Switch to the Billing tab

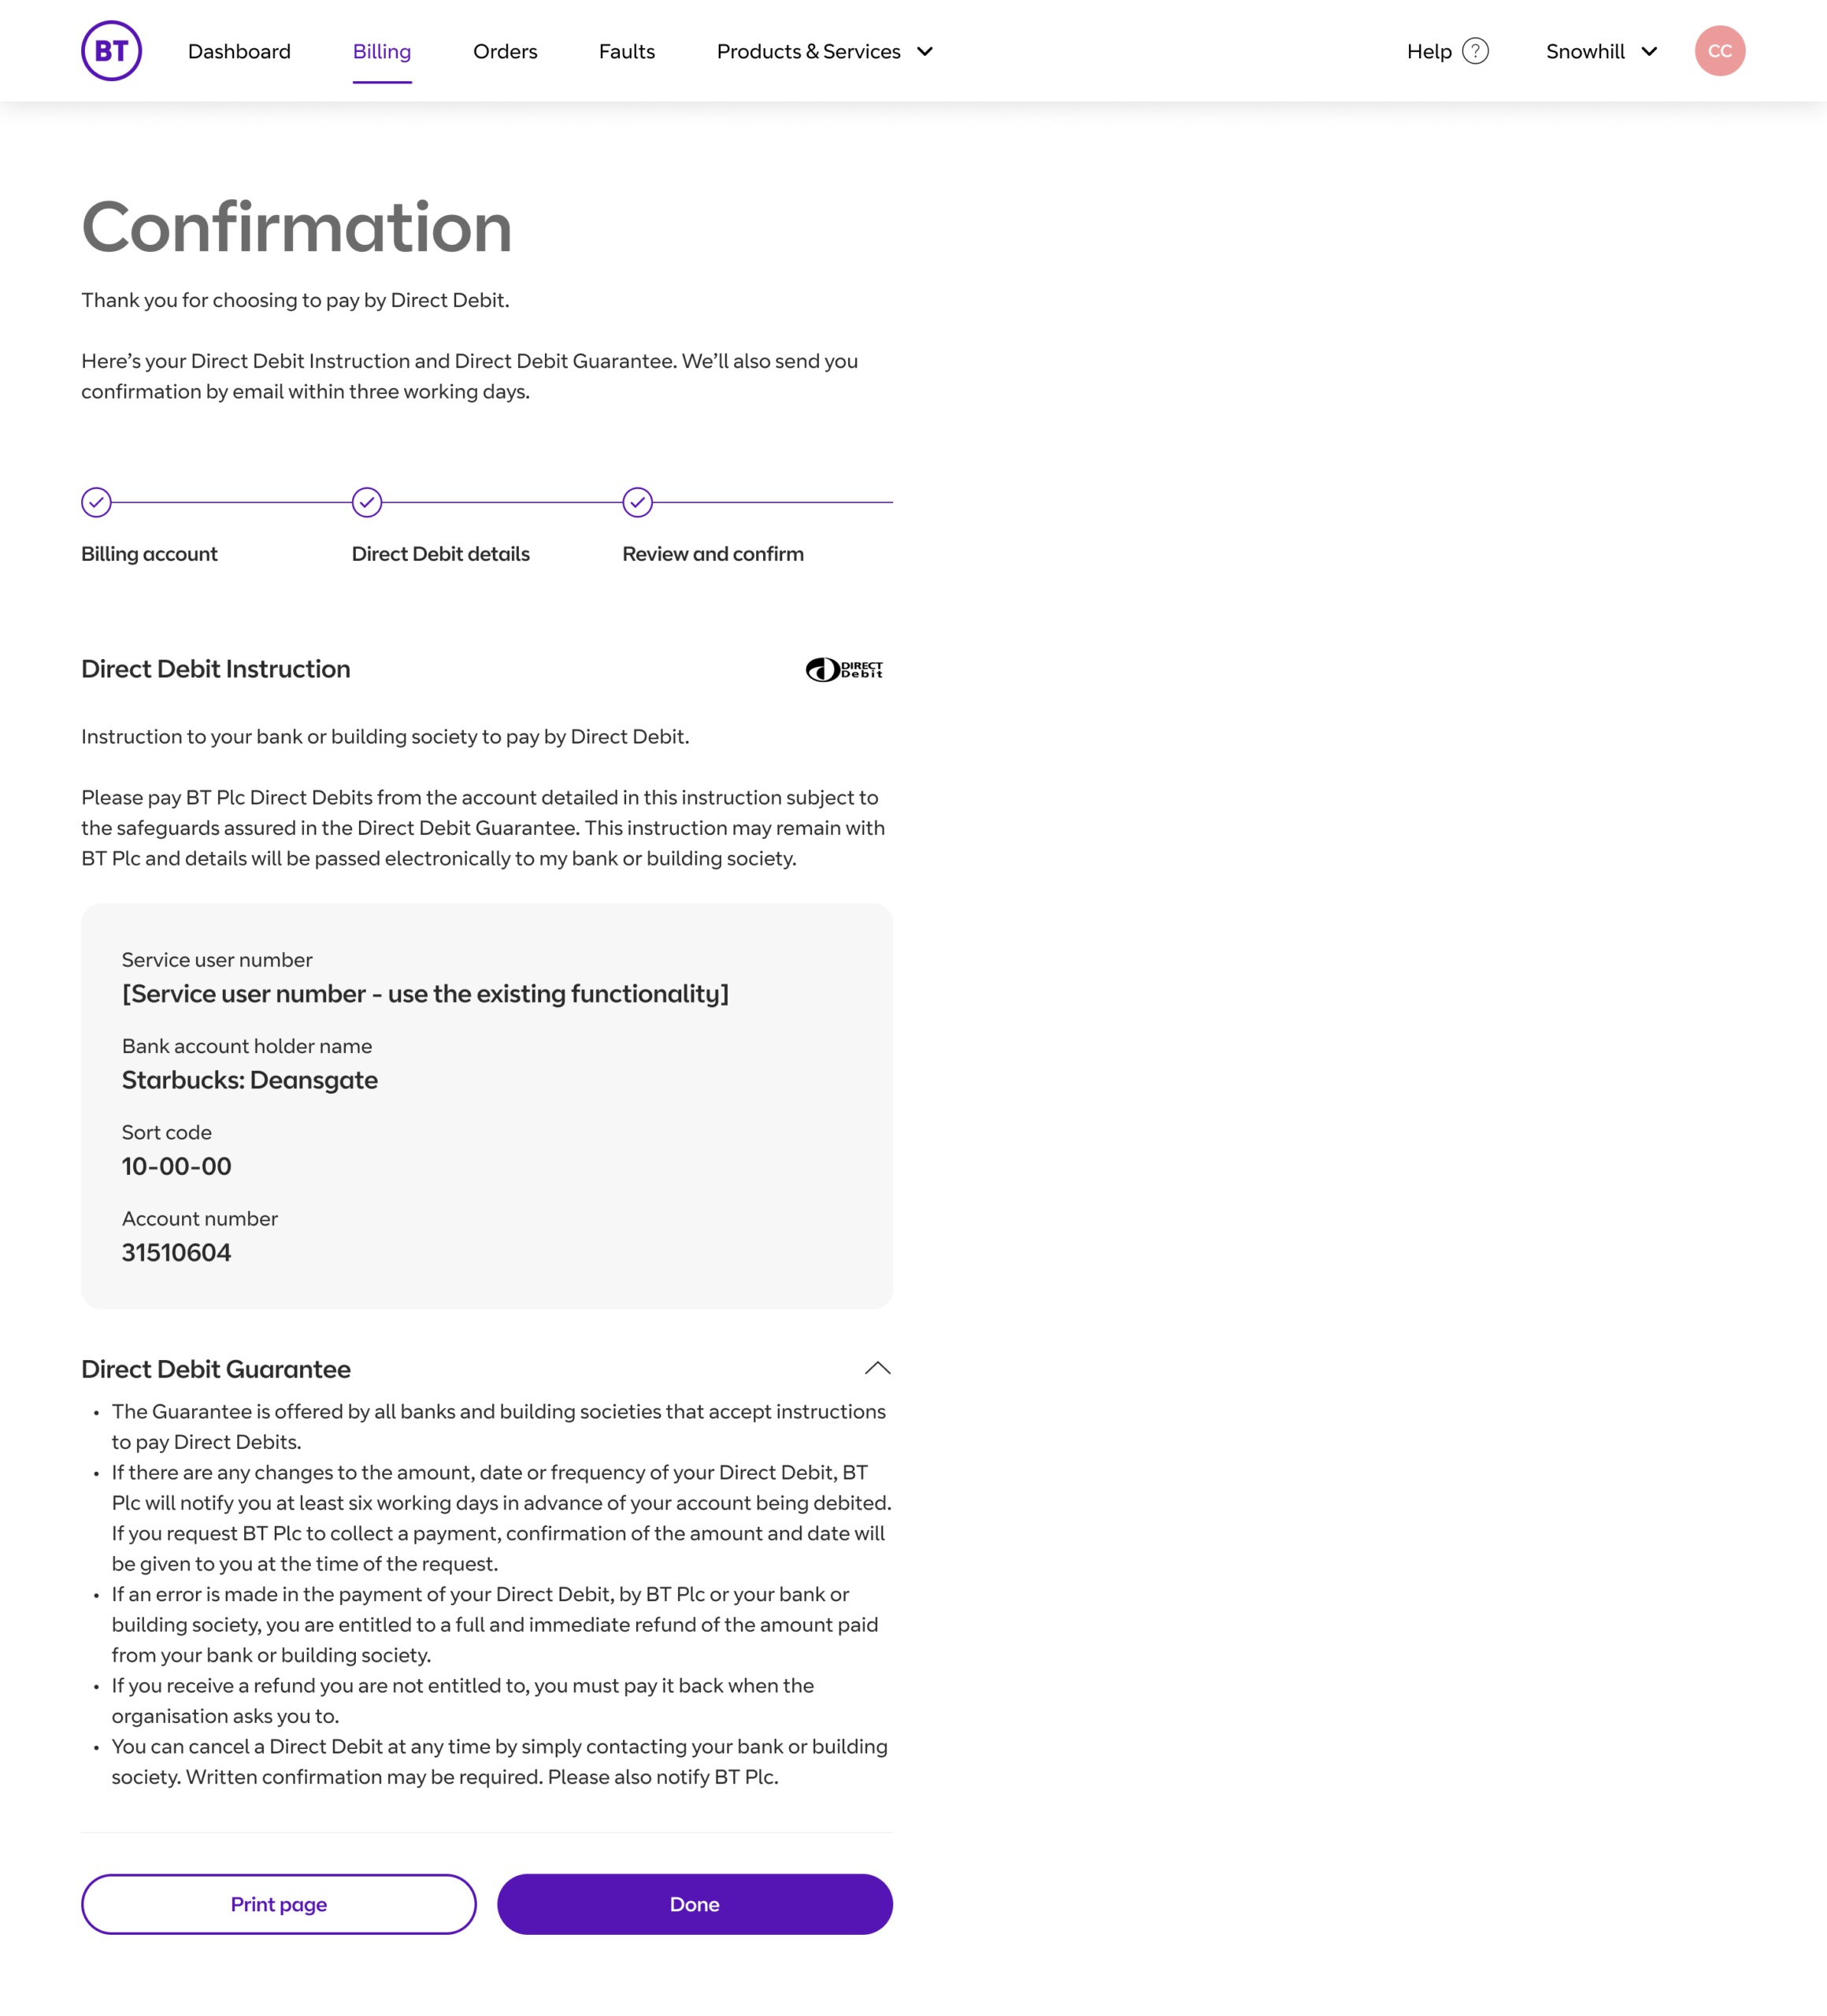click(382, 51)
